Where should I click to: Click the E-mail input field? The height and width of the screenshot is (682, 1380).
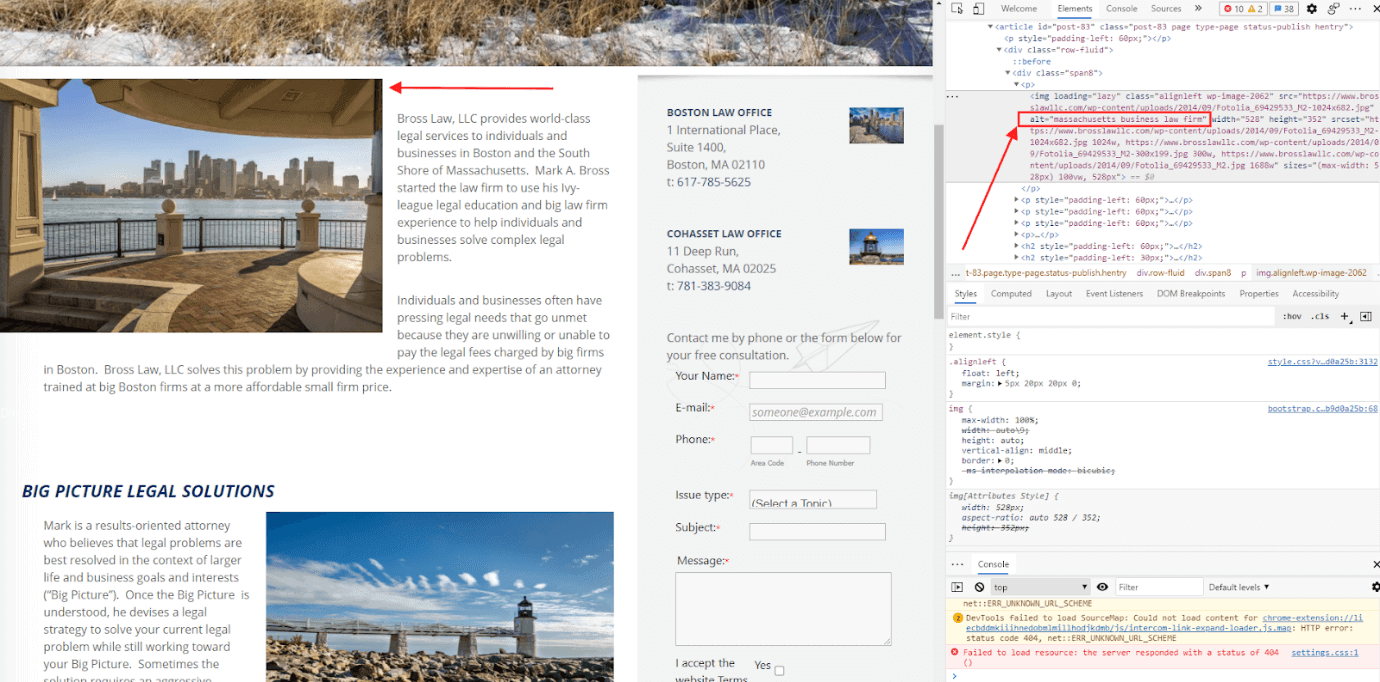(x=816, y=412)
